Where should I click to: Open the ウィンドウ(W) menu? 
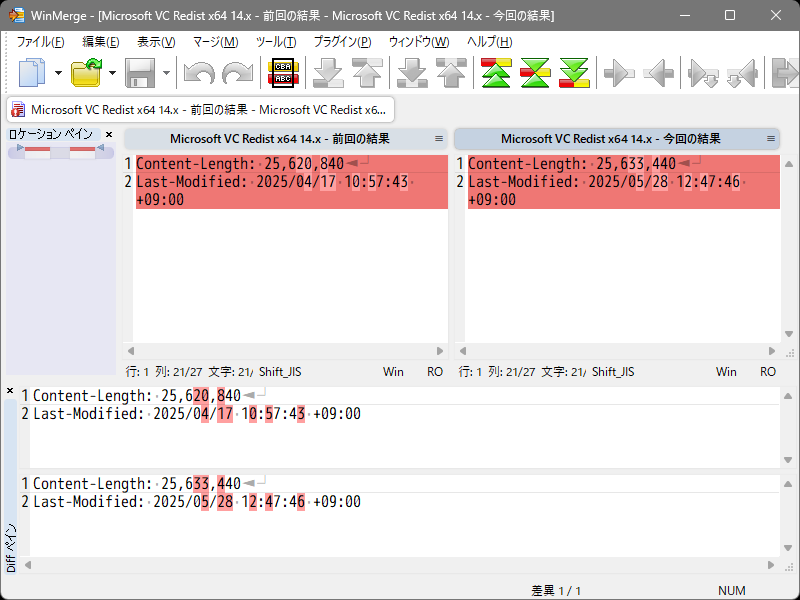point(419,42)
